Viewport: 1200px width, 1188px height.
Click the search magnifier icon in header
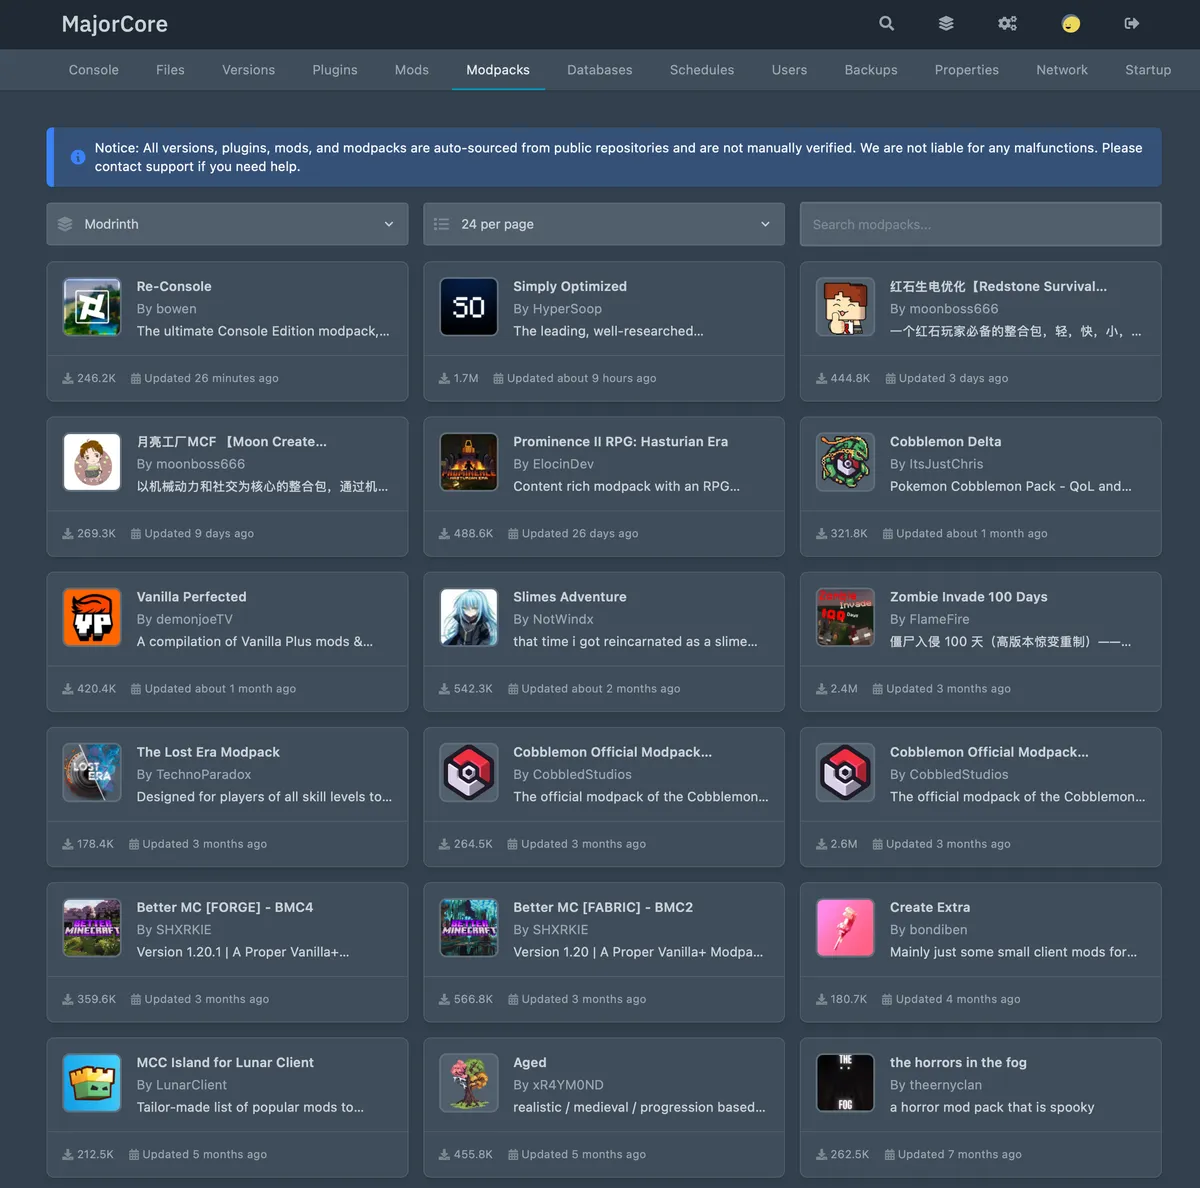[886, 23]
